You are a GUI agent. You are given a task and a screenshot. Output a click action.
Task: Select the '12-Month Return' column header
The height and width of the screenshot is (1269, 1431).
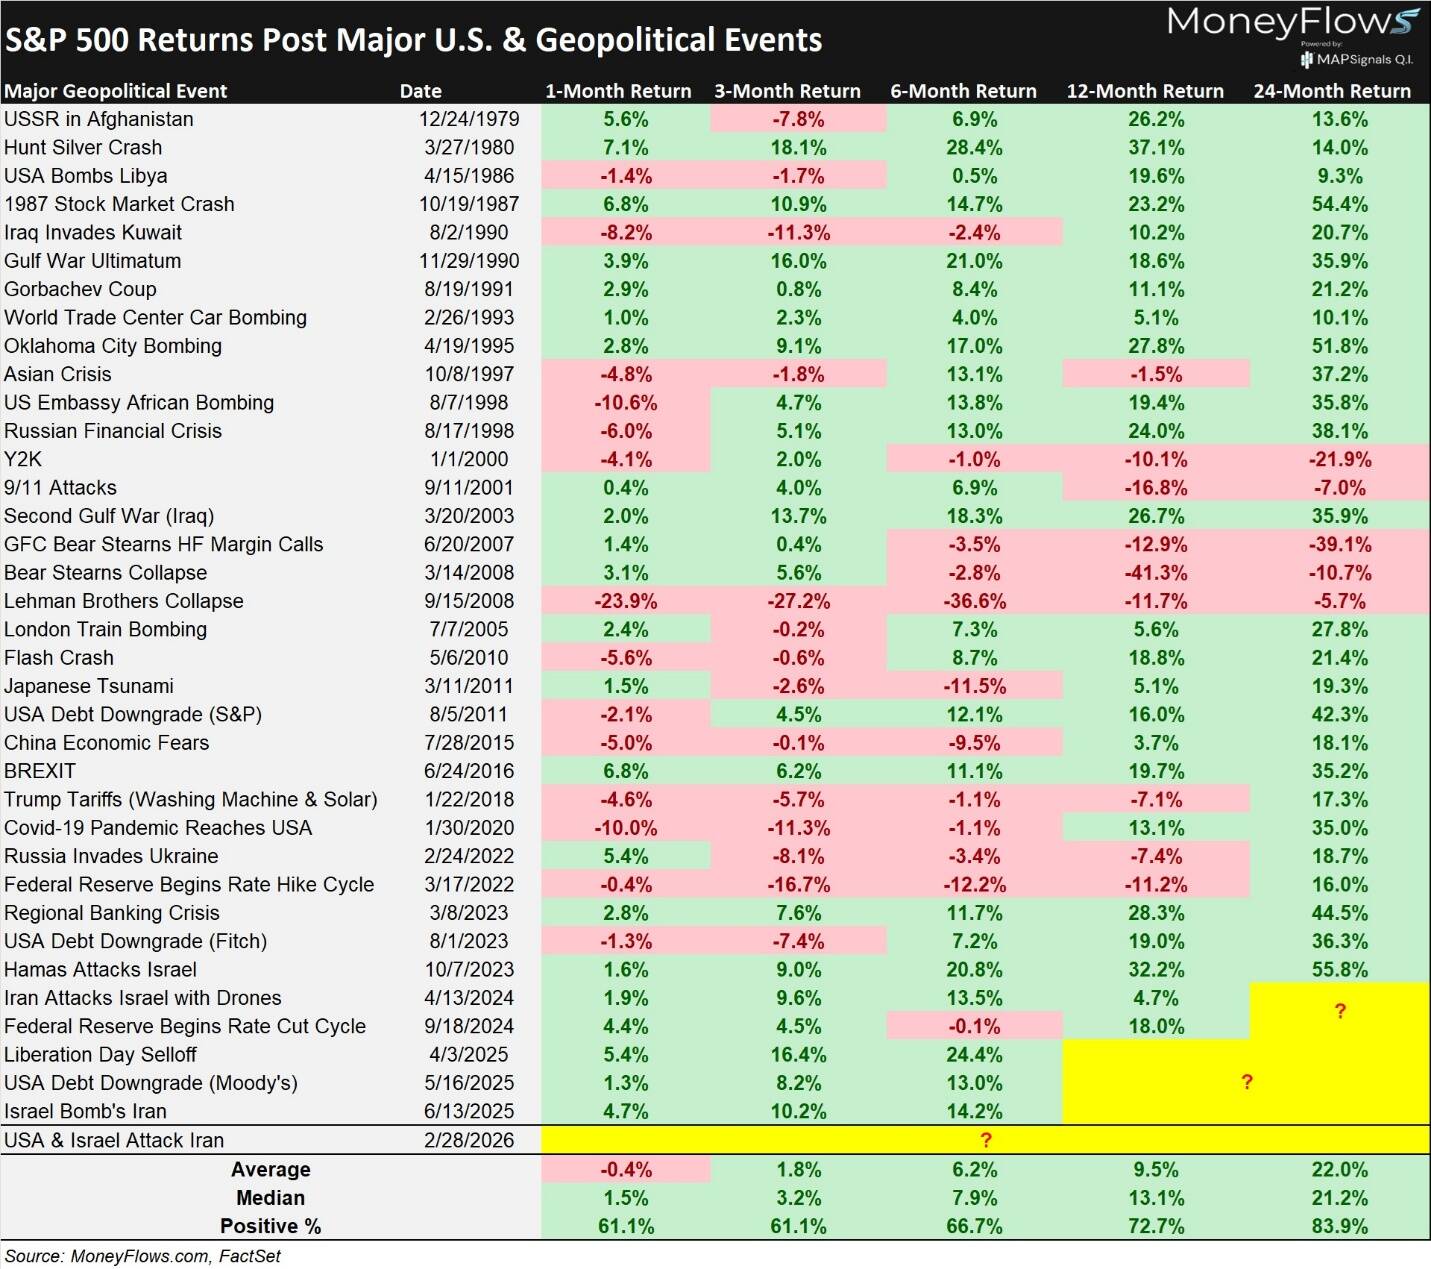tap(1145, 91)
